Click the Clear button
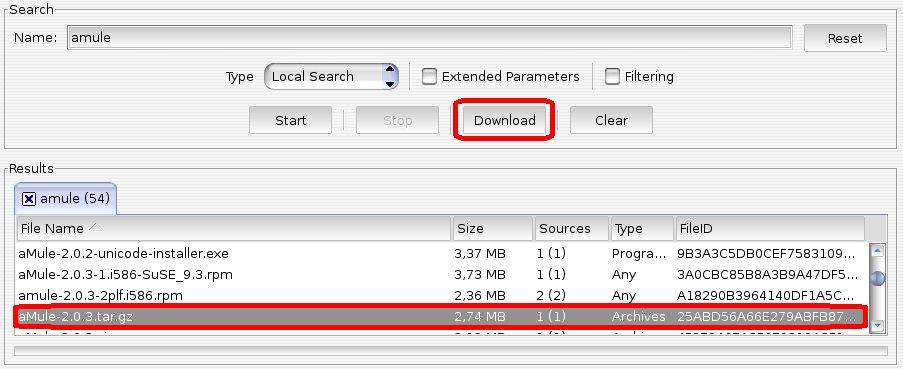The width and height of the screenshot is (903, 369). 611,120
